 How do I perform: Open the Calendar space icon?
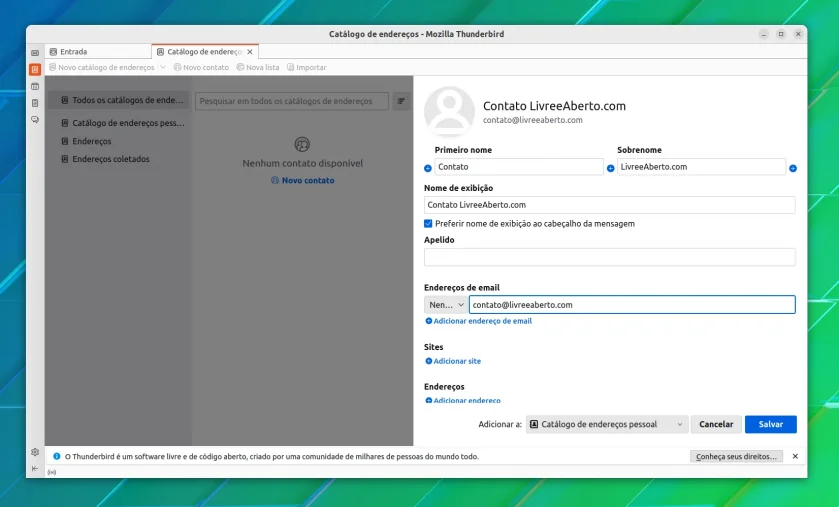[x=35, y=86]
